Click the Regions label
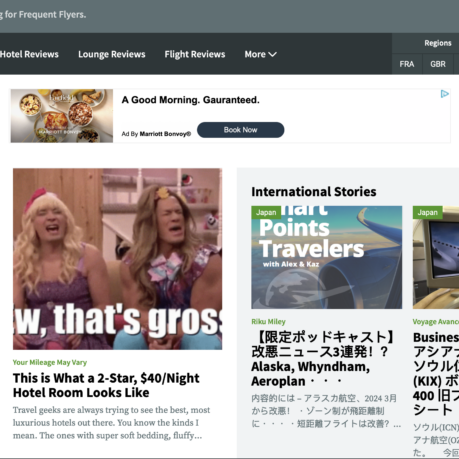The width and height of the screenshot is (459, 459). click(x=438, y=43)
